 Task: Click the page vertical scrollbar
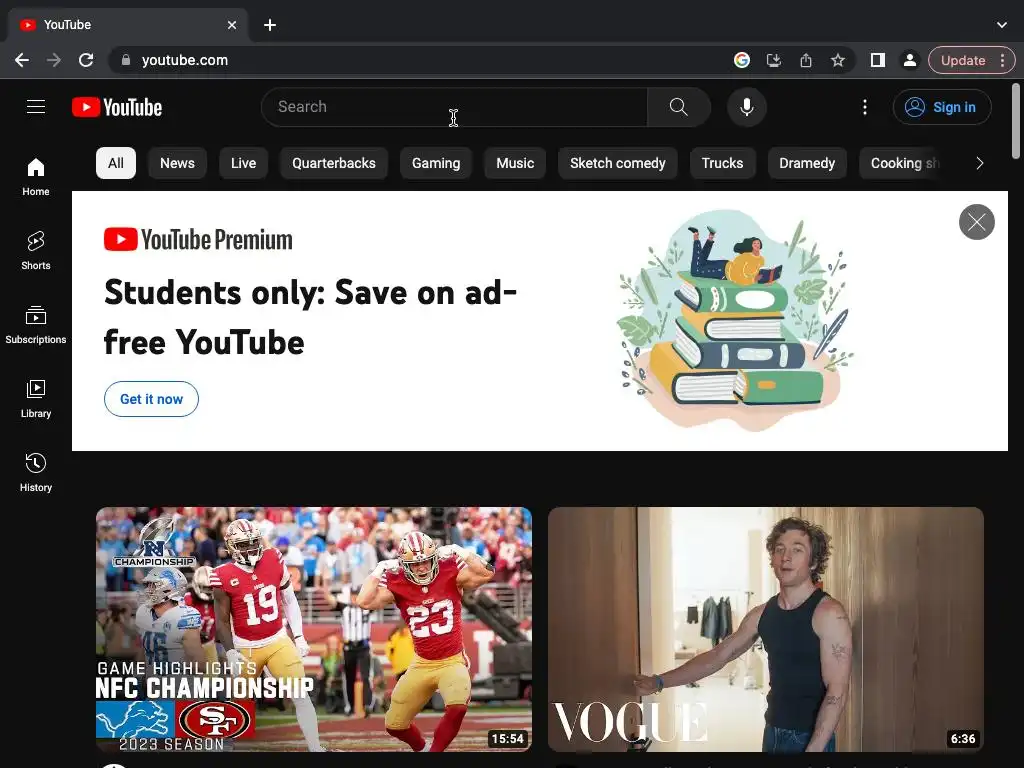1016,121
